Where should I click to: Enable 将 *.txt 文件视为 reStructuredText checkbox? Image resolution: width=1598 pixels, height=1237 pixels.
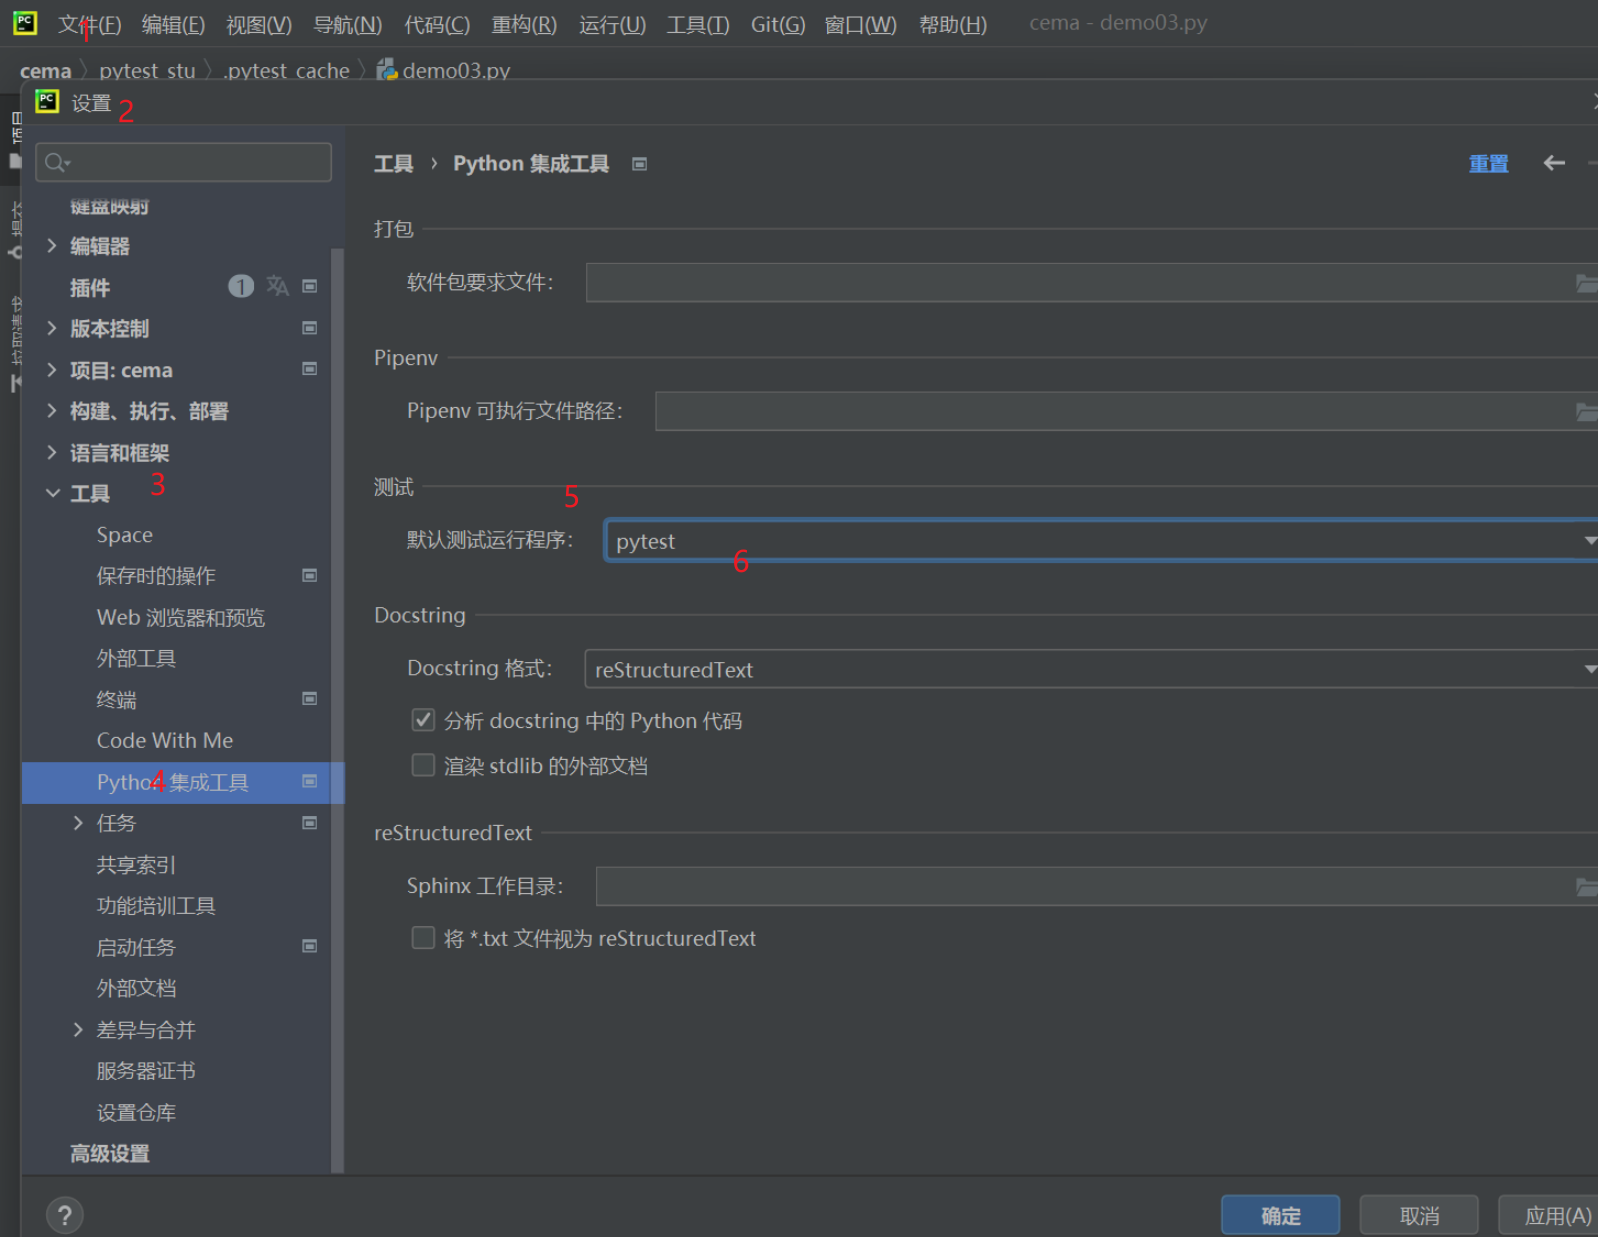[x=423, y=937]
